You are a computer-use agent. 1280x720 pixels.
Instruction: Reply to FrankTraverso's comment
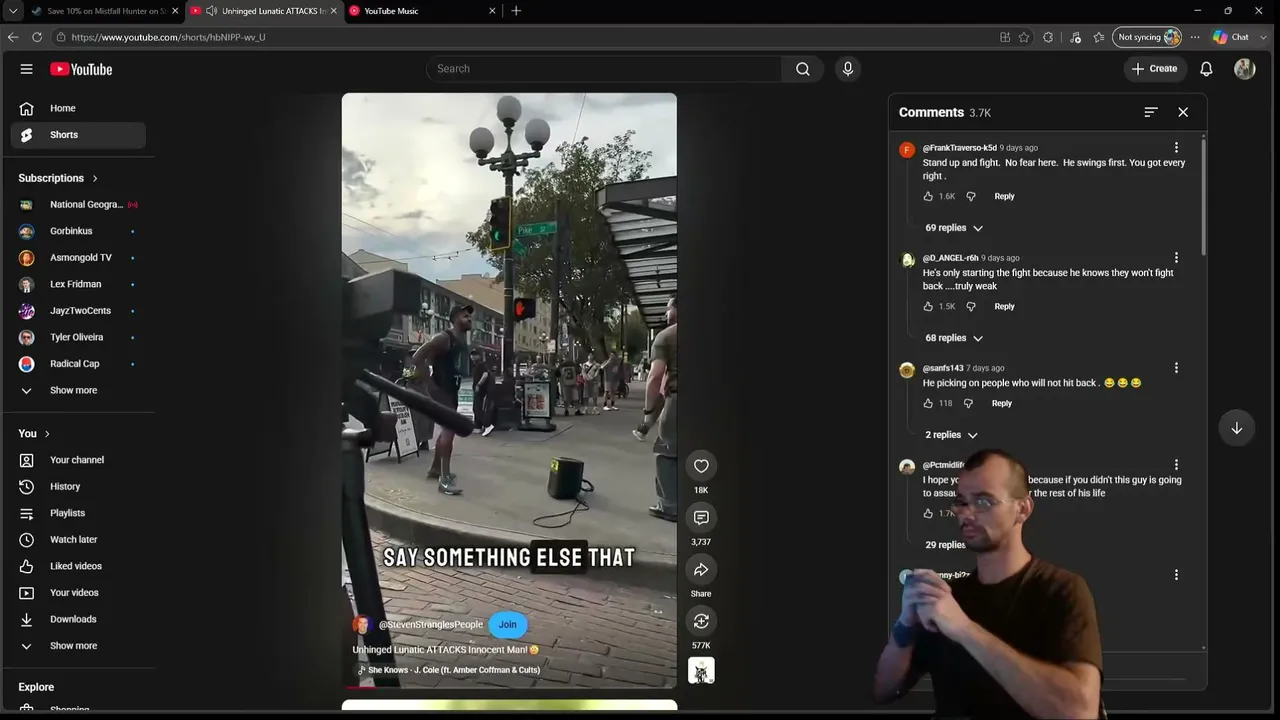[1004, 197]
